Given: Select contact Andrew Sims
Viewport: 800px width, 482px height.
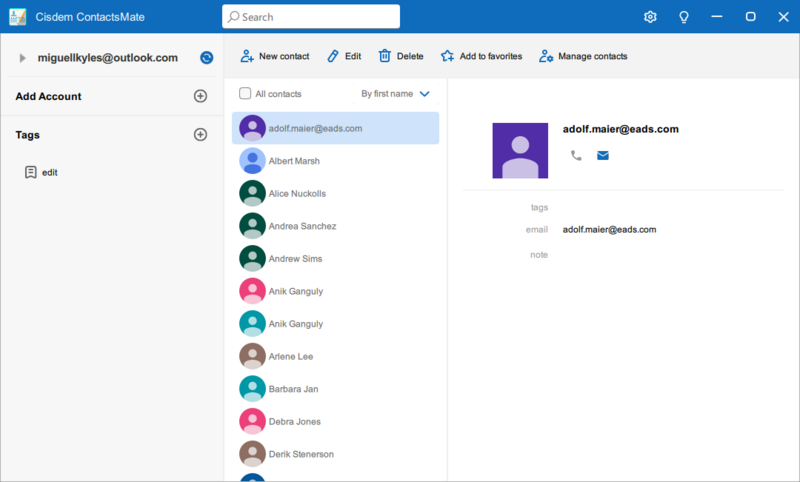Looking at the screenshot, I should coord(335,259).
